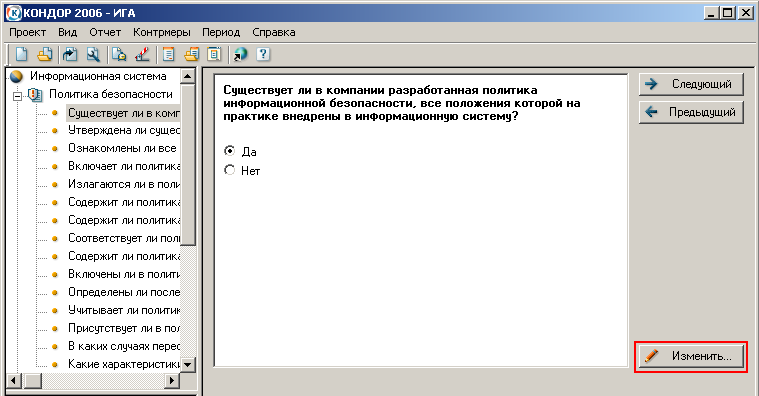
Task: Maximize the КОНДОР 2006 window
Action: click(727, 13)
